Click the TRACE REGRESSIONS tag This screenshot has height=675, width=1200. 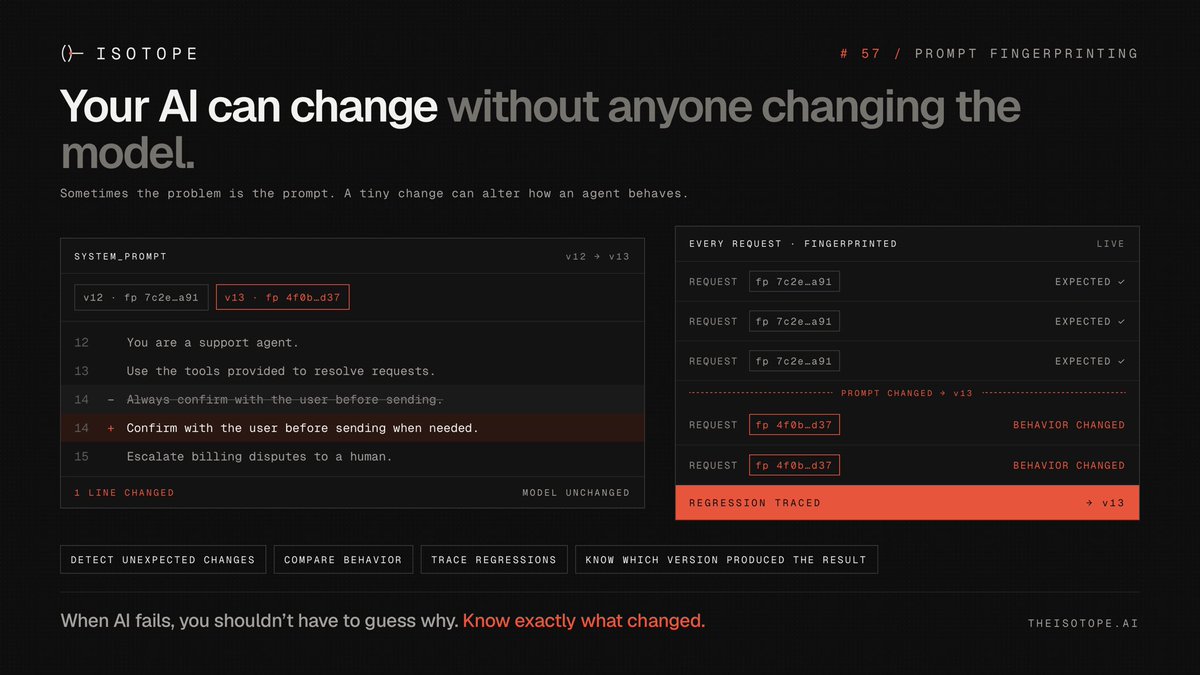(x=494, y=560)
